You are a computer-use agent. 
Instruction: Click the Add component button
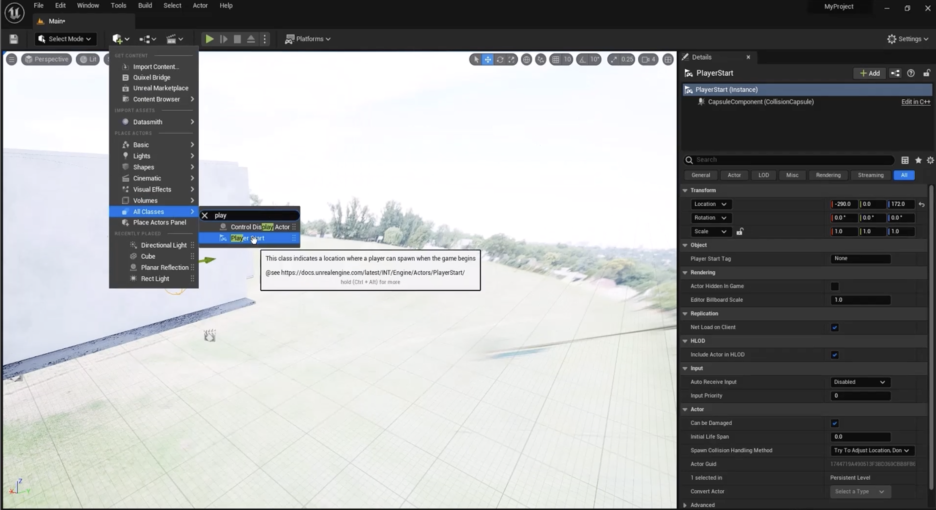[870, 73]
